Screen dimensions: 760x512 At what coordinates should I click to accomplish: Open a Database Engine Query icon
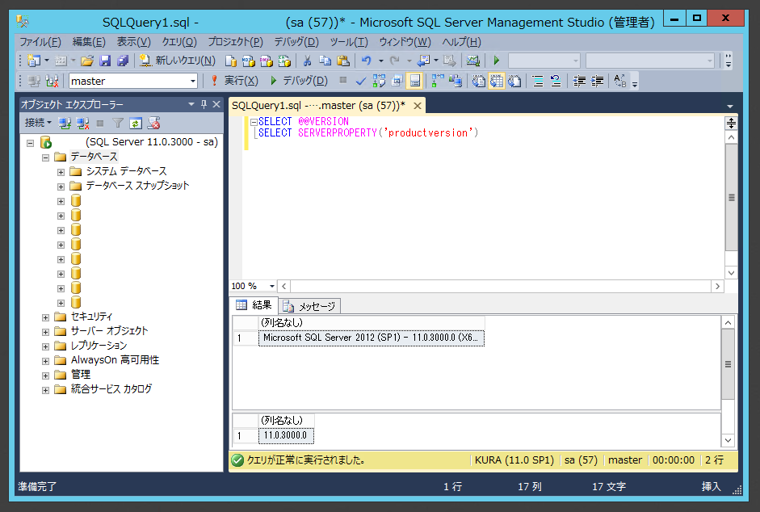(231, 61)
